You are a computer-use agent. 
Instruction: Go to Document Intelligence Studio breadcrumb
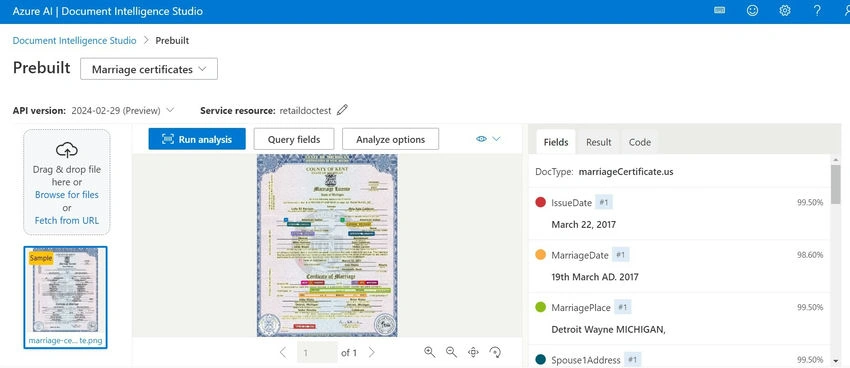pyautogui.click(x=74, y=40)
